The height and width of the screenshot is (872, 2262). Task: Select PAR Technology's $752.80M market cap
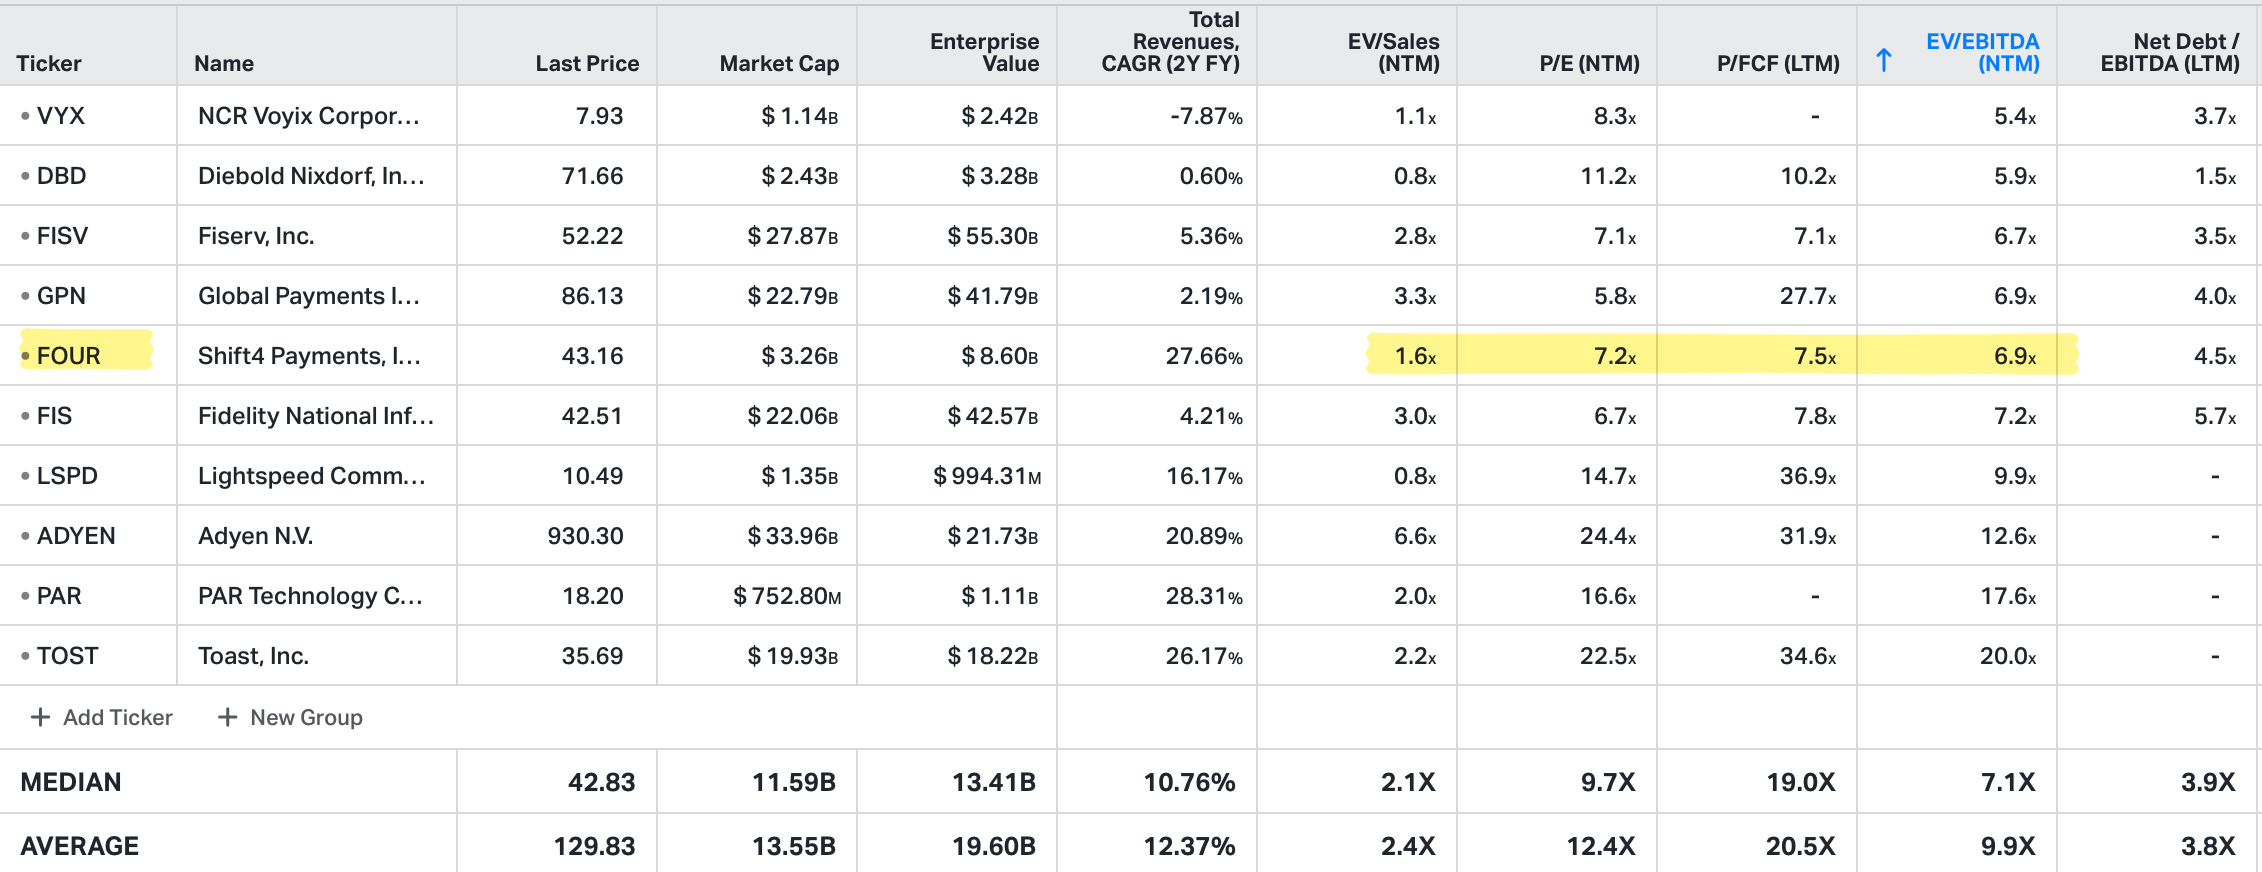point(787,596)
